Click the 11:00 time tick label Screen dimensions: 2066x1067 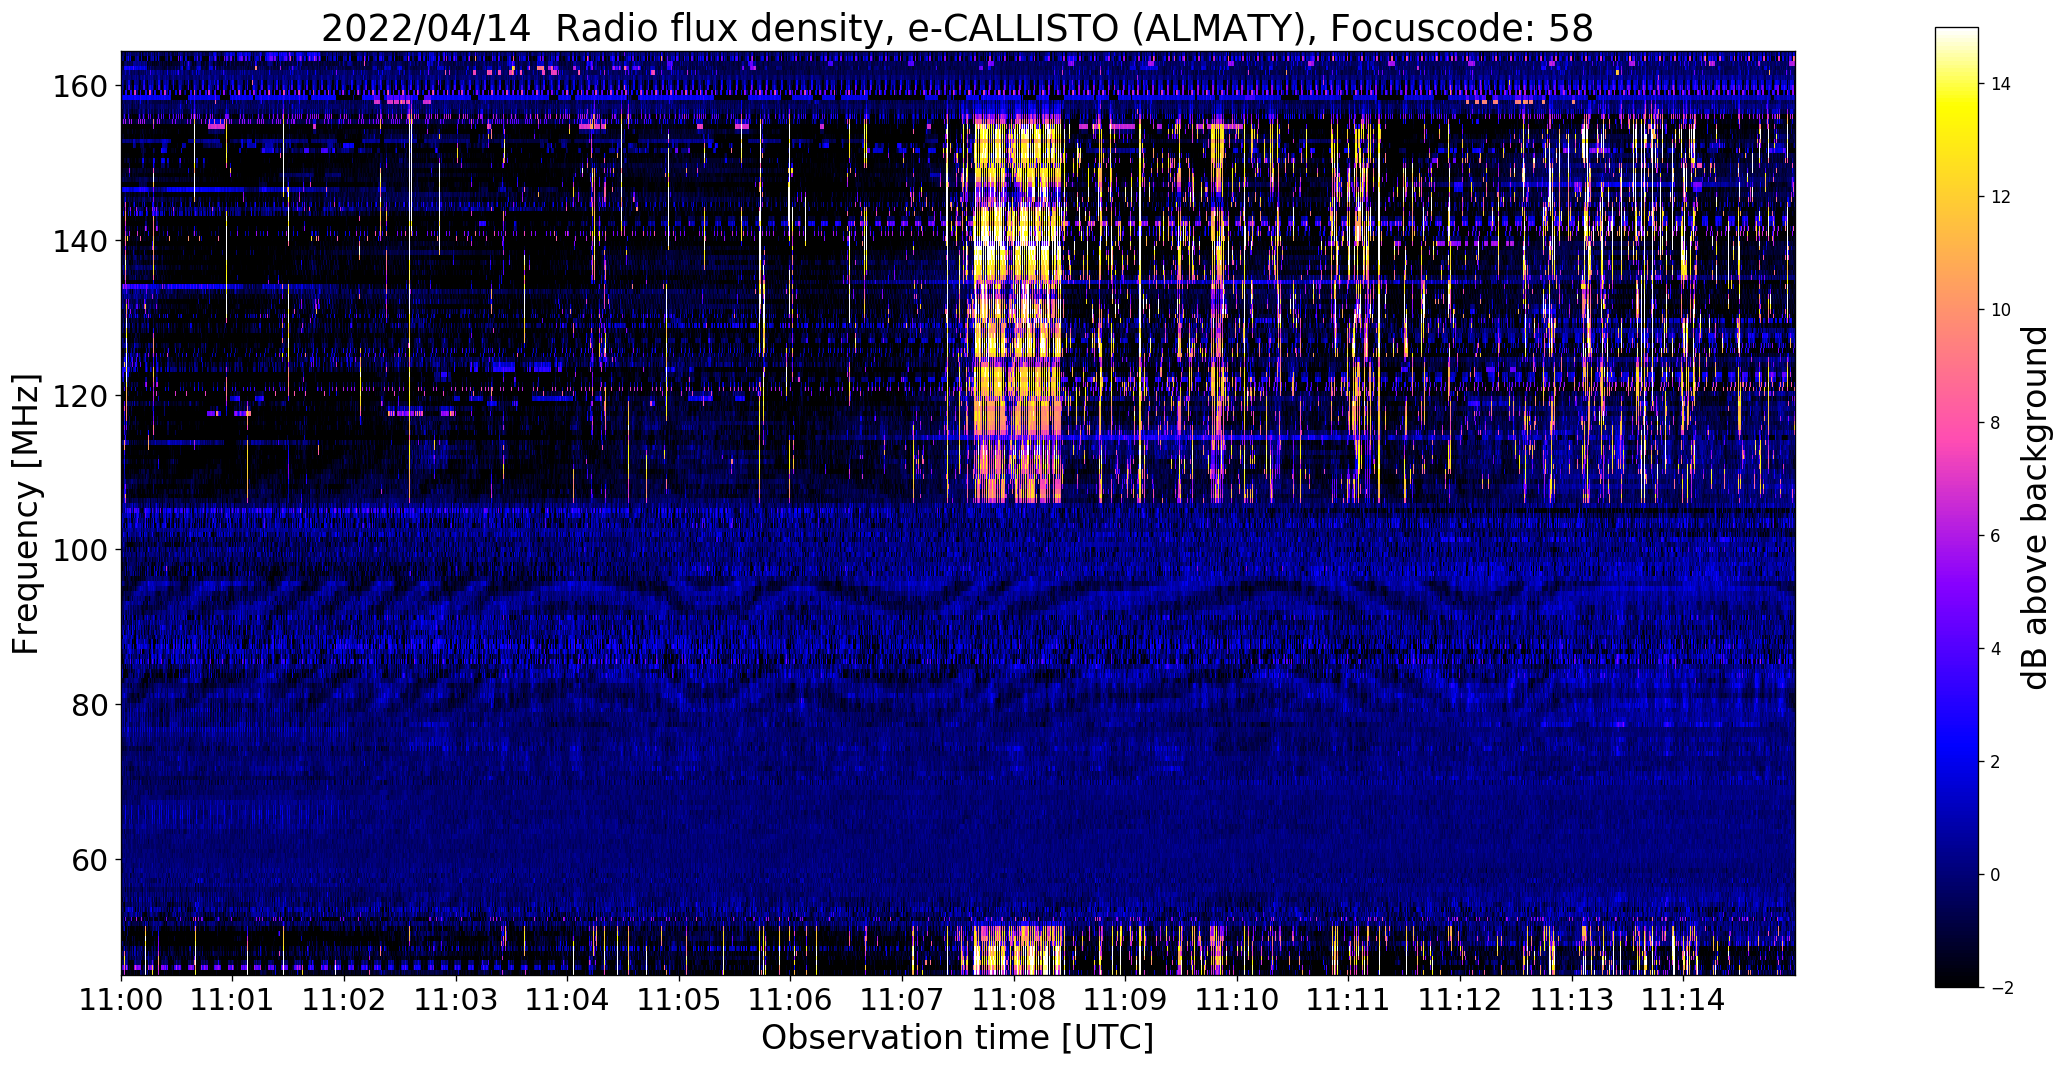[x=121, y=999]
